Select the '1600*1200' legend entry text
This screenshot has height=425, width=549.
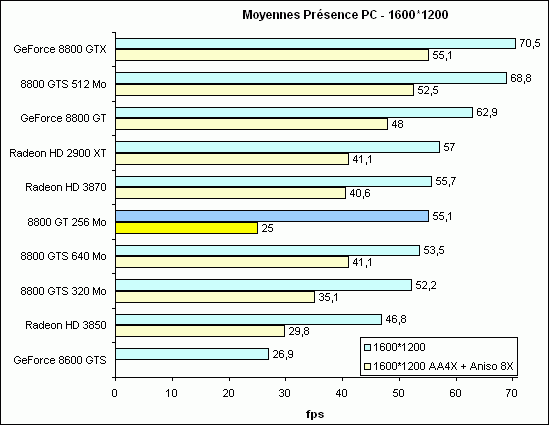coord(399,347)
